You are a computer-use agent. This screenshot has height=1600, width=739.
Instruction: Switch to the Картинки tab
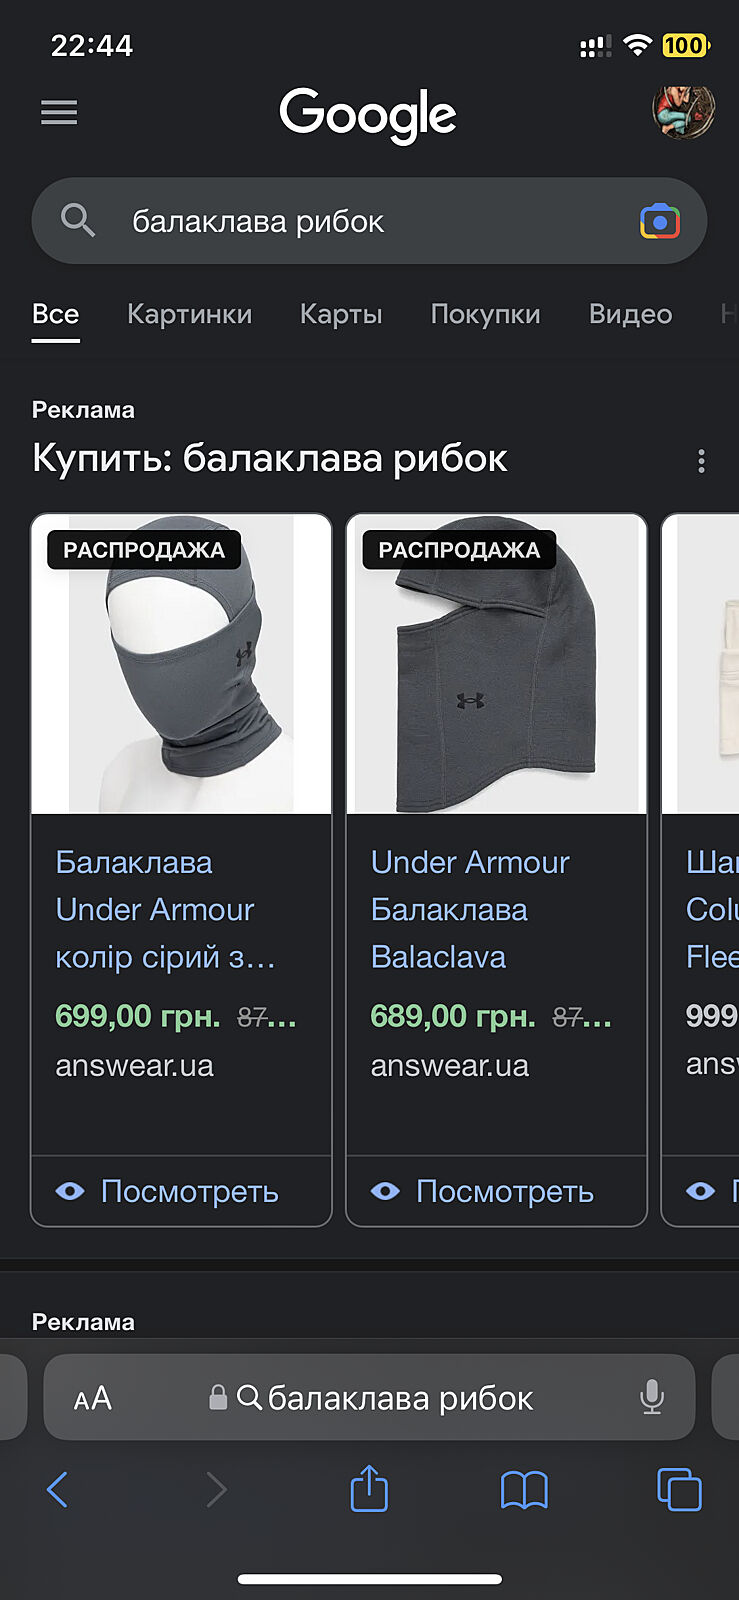tap(189, 314)
